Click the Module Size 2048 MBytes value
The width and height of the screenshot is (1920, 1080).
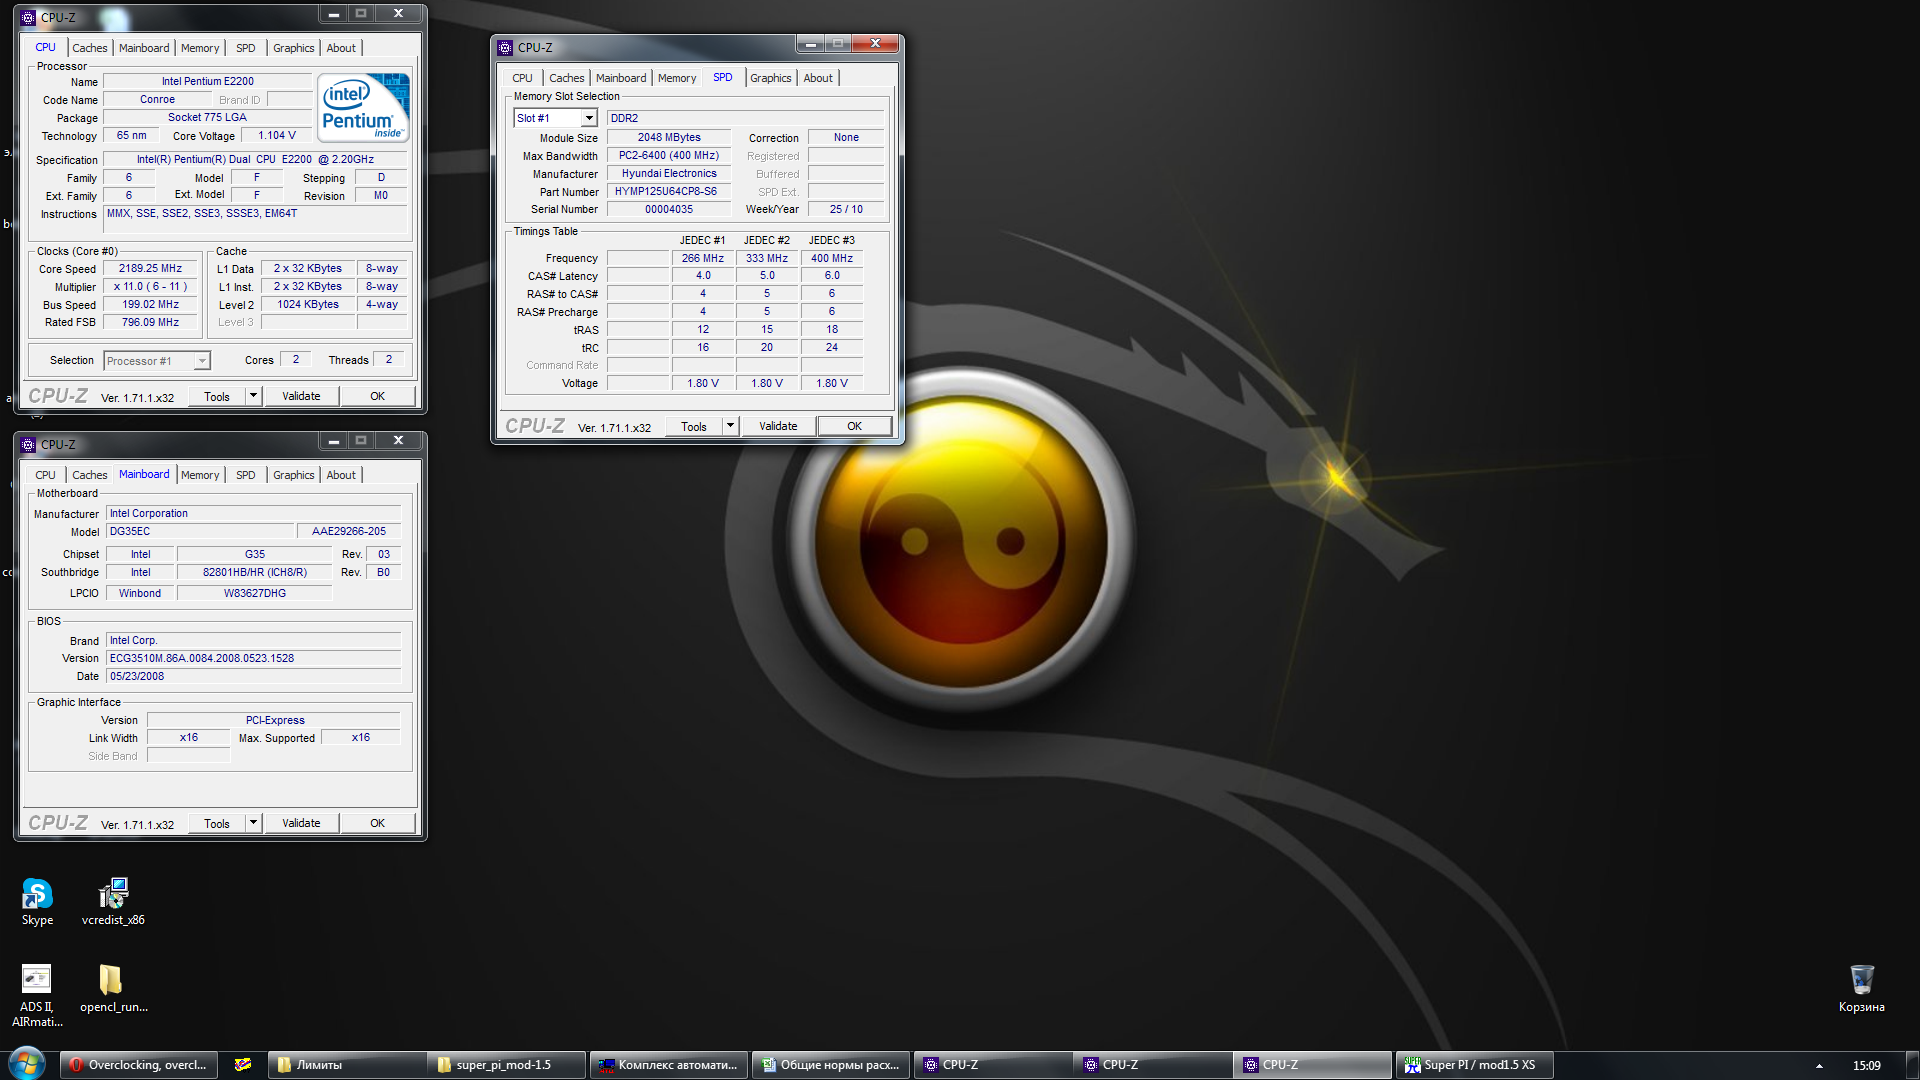[x=669, y=137]
